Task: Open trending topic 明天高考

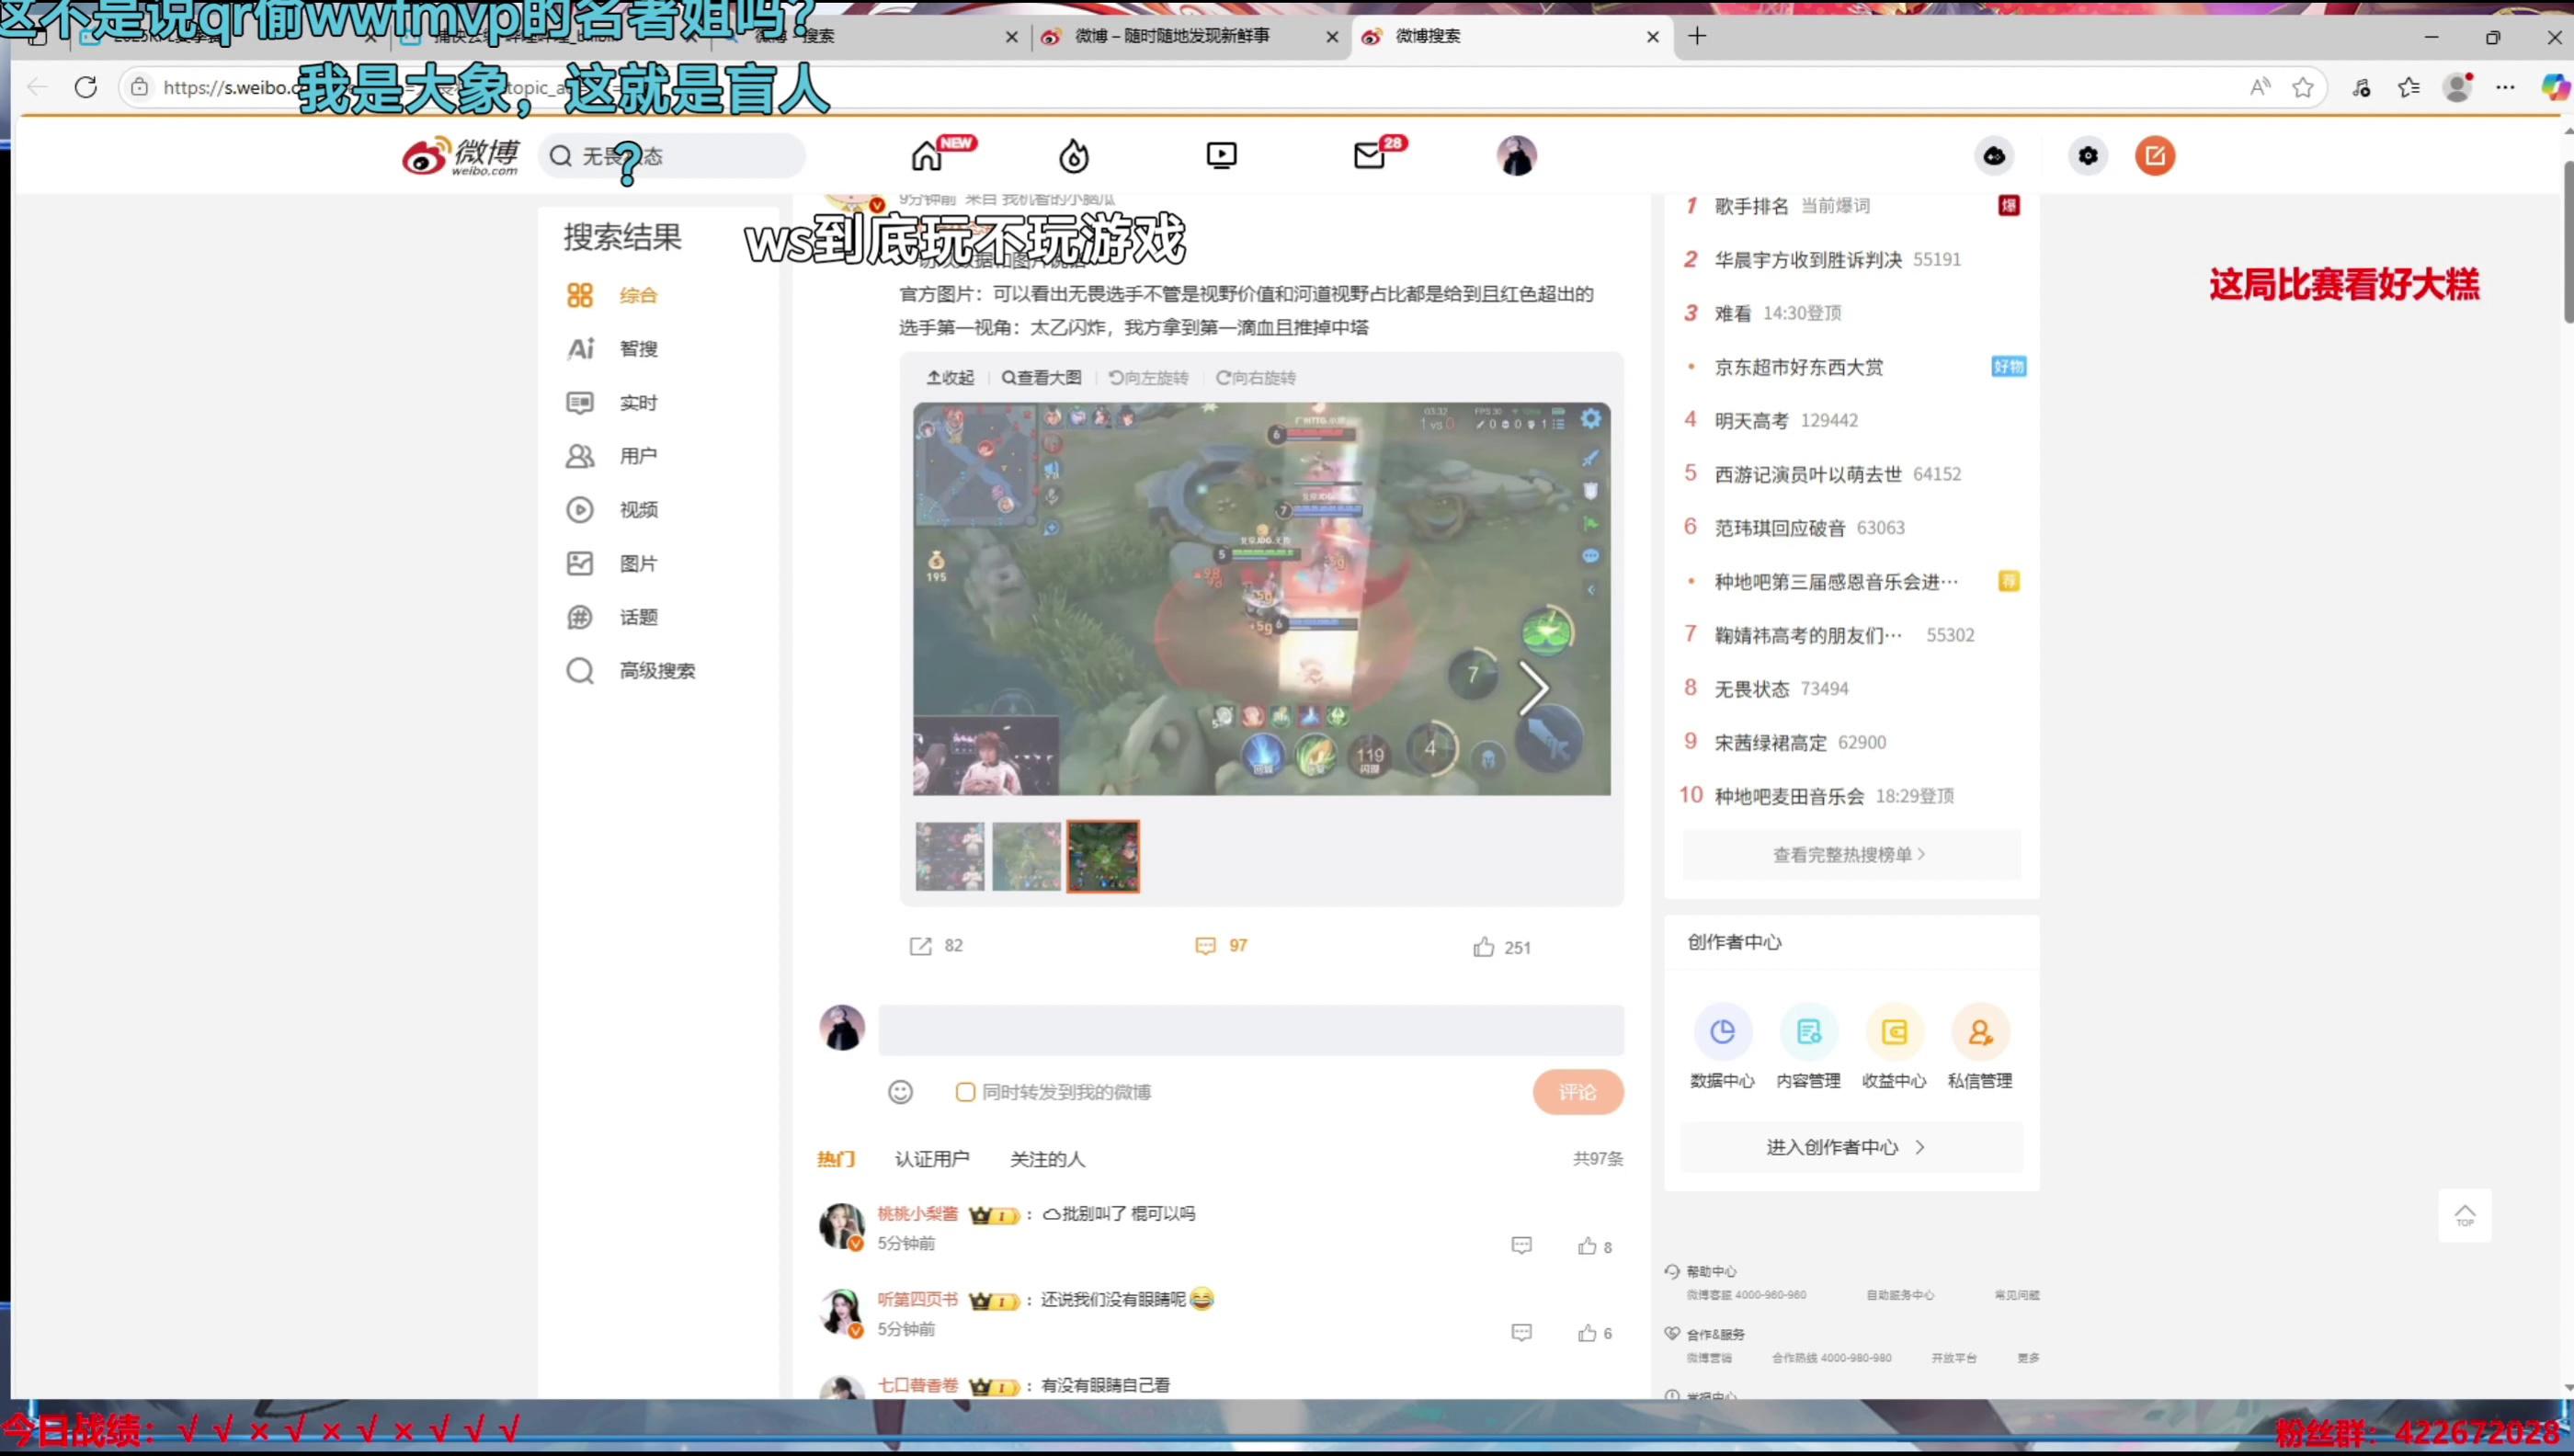Action: pyautogui.click(x=1751, y=421)
